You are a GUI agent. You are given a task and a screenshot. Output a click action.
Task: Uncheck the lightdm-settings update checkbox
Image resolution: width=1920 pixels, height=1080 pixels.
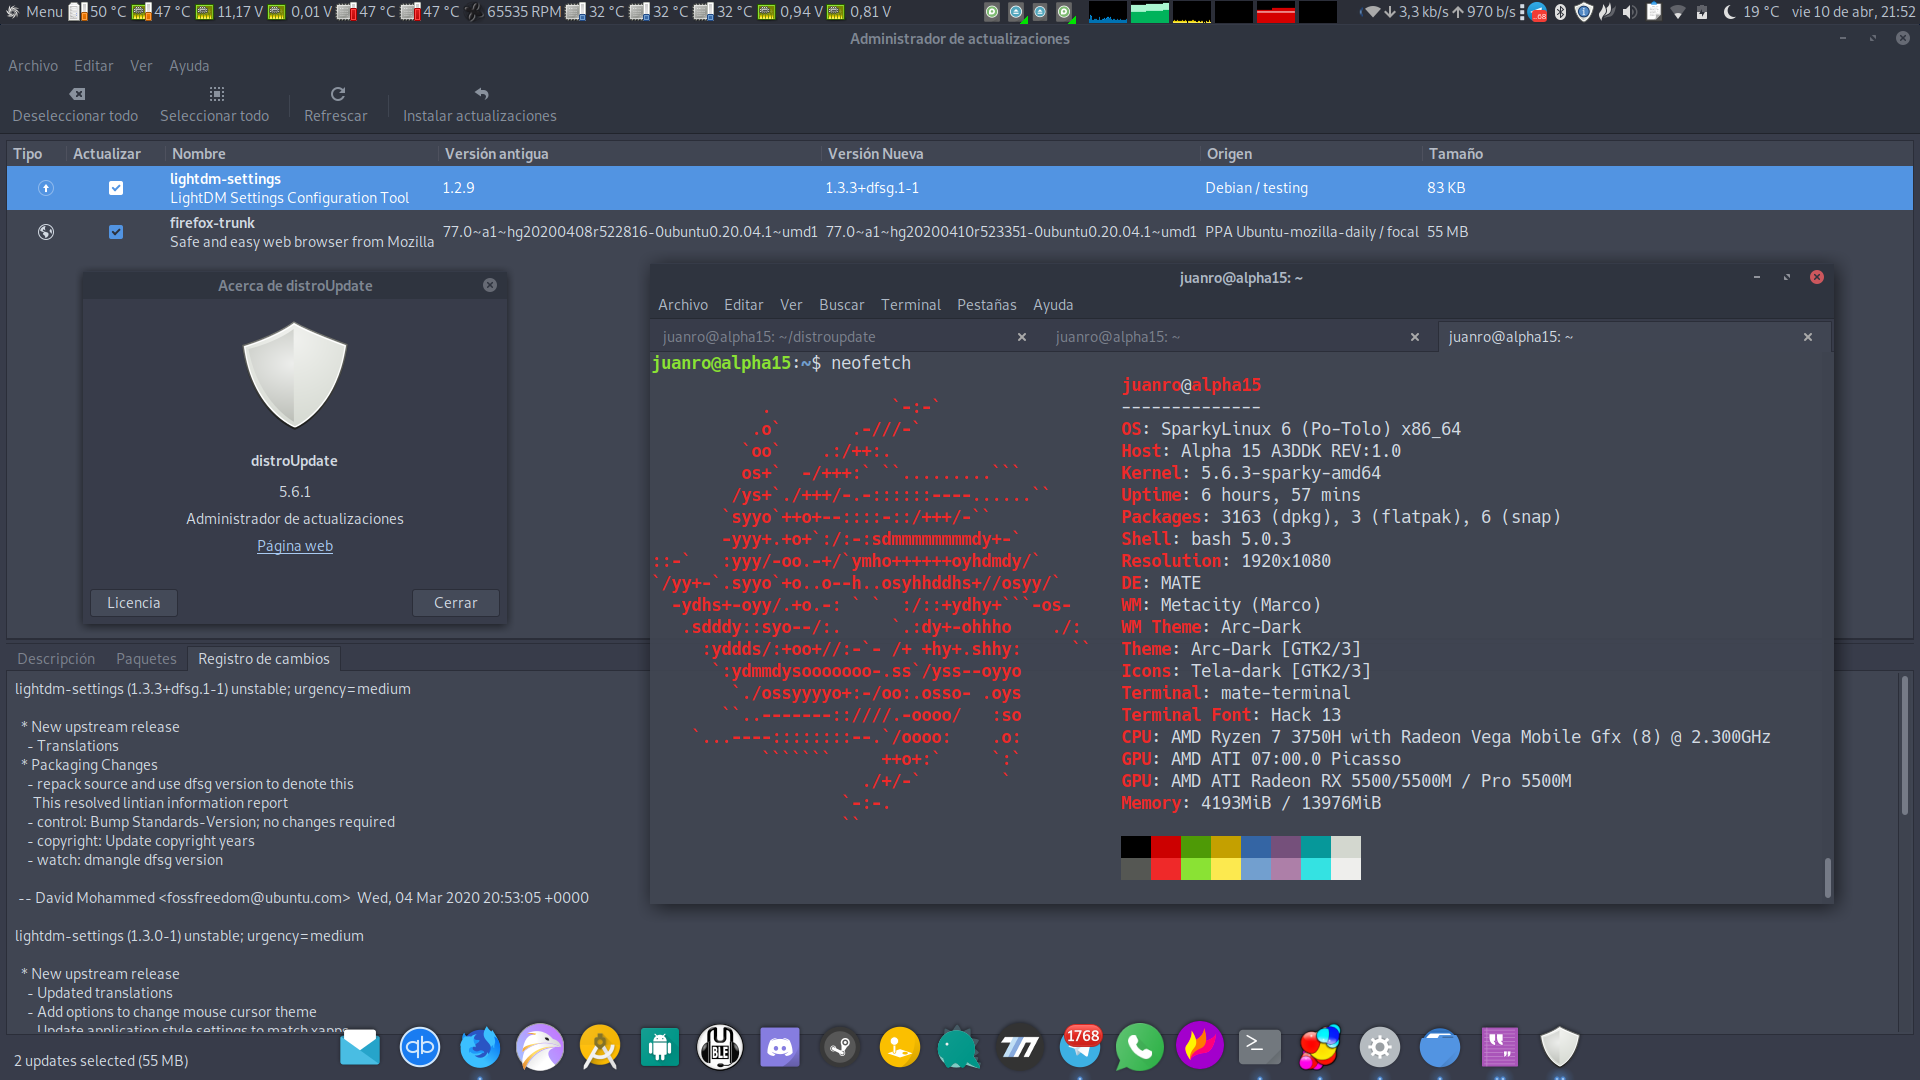116,188
